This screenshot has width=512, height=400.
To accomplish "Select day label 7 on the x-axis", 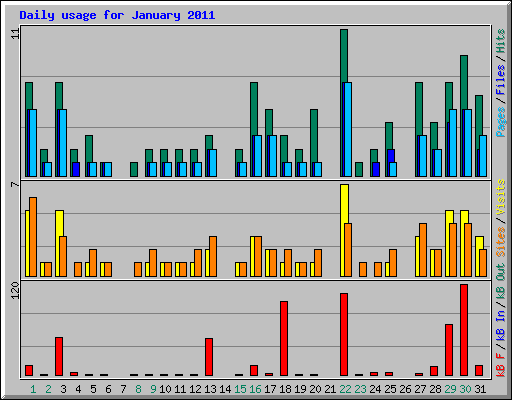I will pos(123,389).
